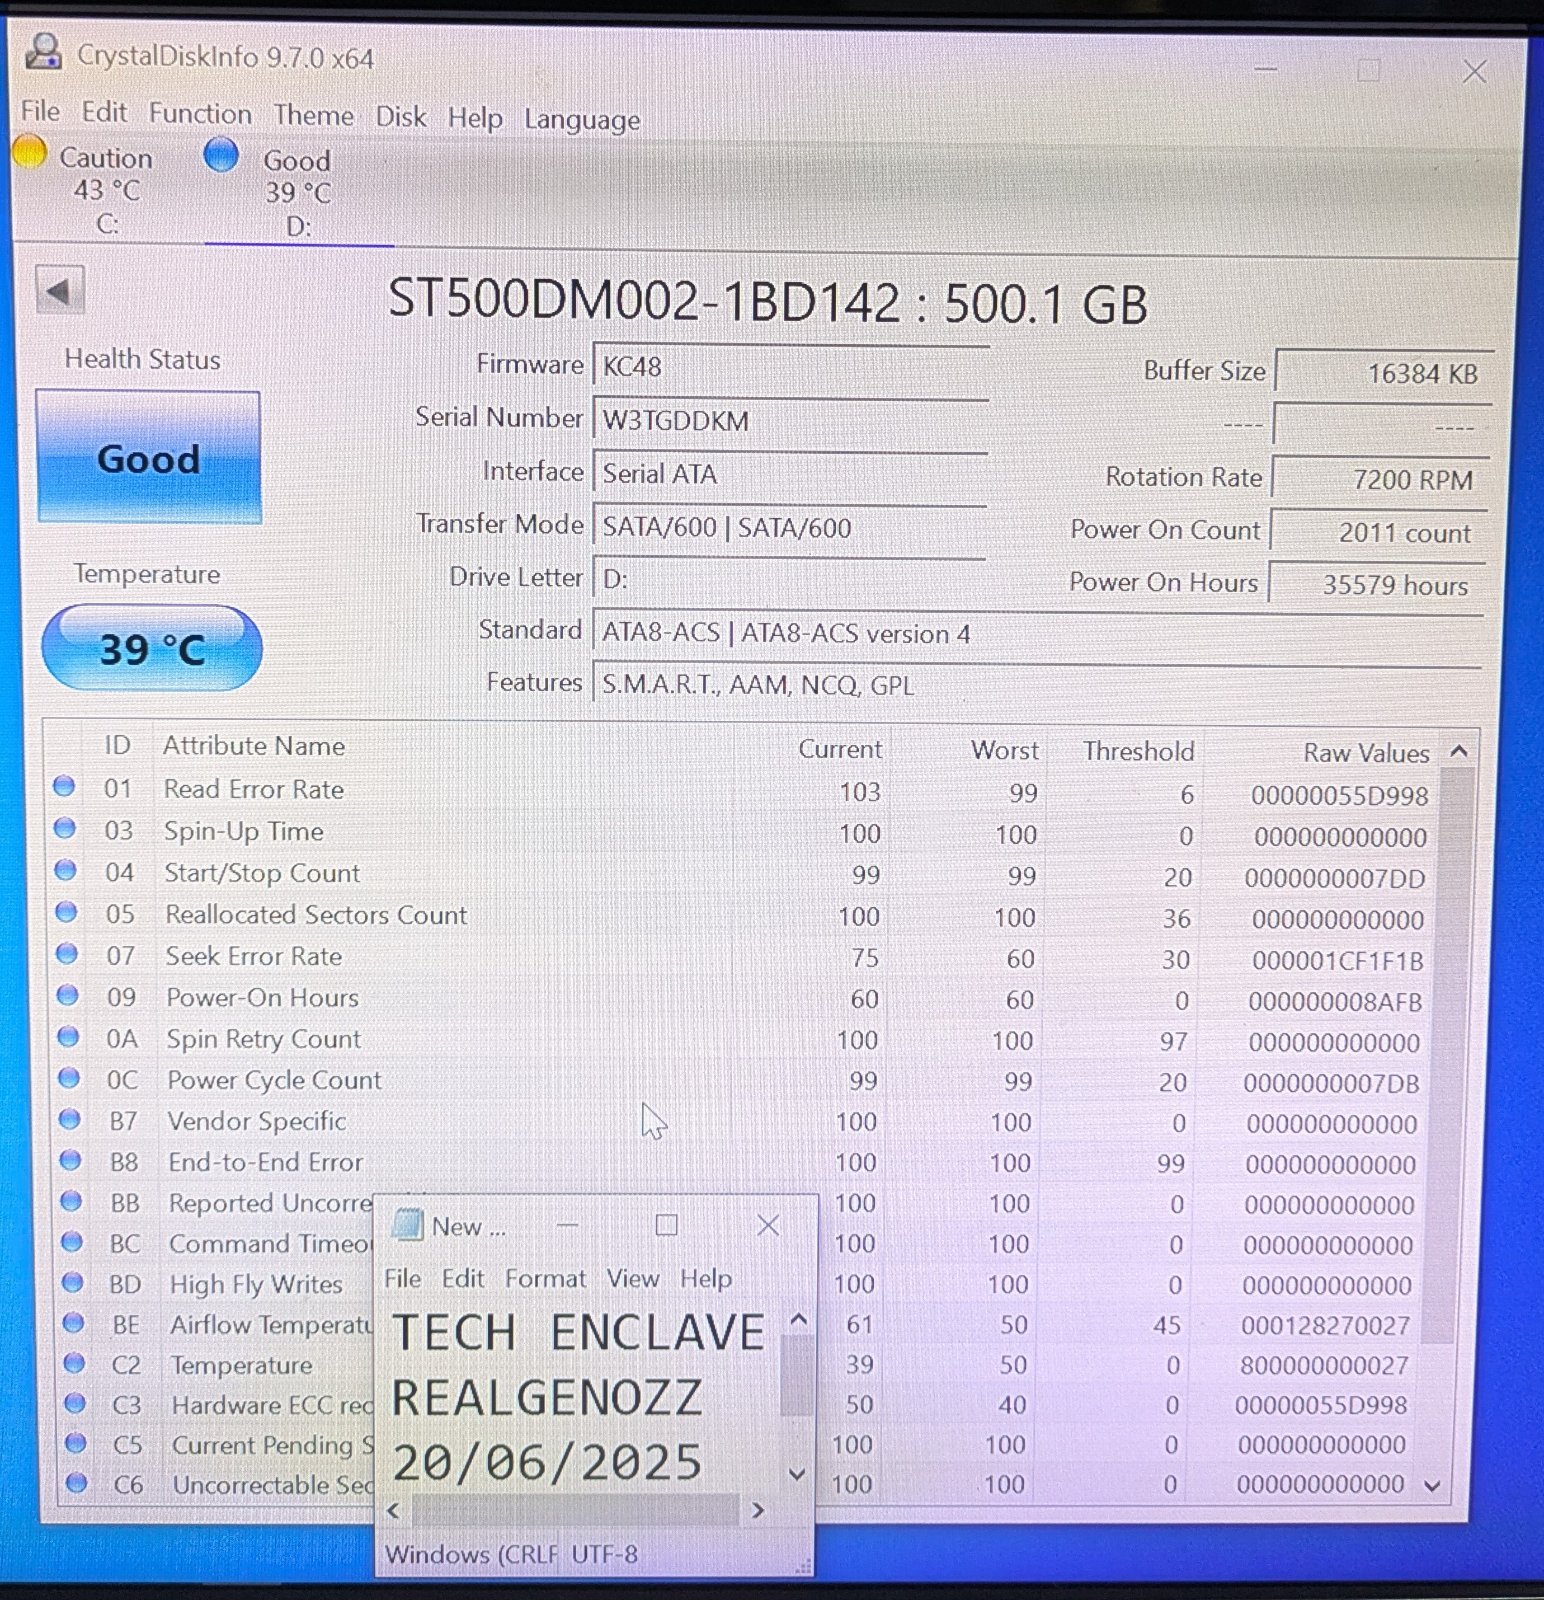Click the Notepad icon in small window title
The height and width of the screenshot is (1600, 1544).
coord(406,1224)
